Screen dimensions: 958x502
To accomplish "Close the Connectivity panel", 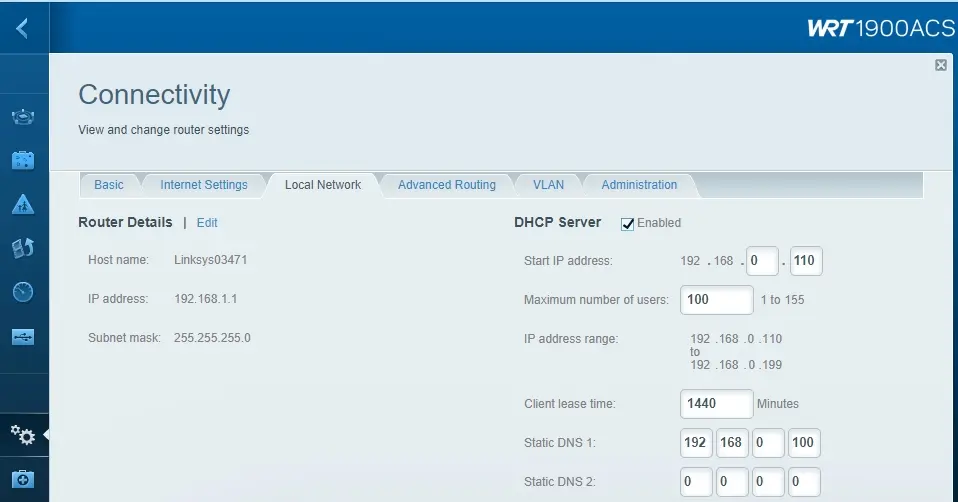I will [x=941, y=65].
